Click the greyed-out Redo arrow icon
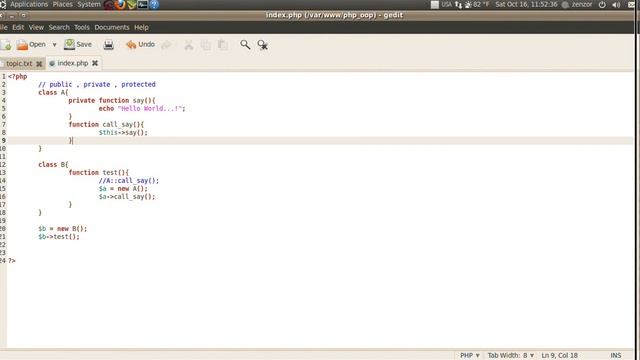This screenshot has height=360, width=640. click(x=166, y=45)
